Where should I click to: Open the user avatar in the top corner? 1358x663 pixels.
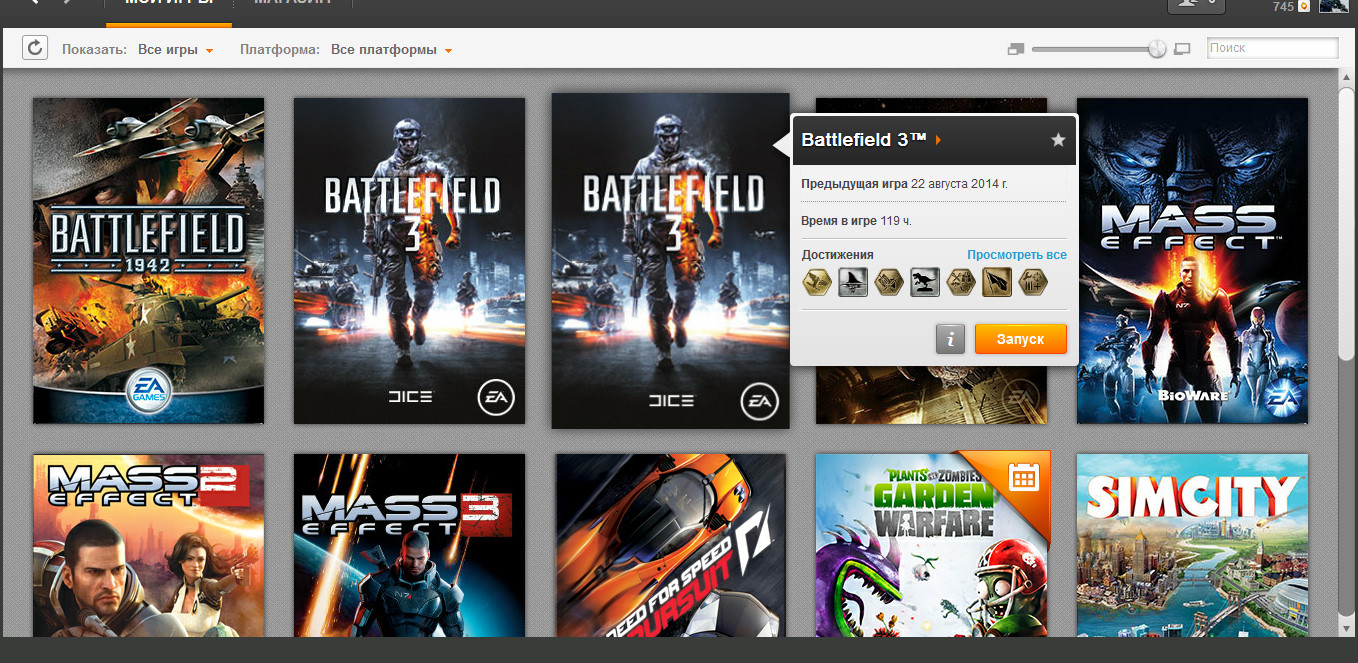[x=1334, y=6]
